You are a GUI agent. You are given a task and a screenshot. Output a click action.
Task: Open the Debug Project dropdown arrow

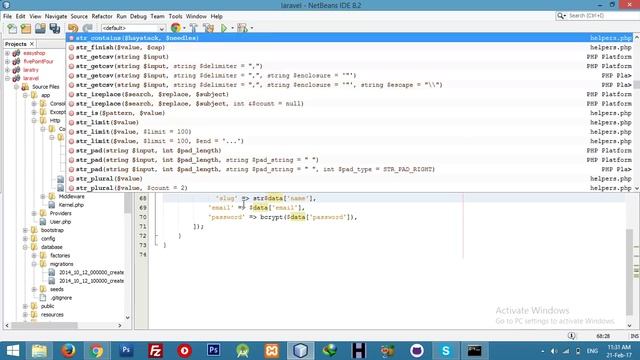[x=251, y=28]
